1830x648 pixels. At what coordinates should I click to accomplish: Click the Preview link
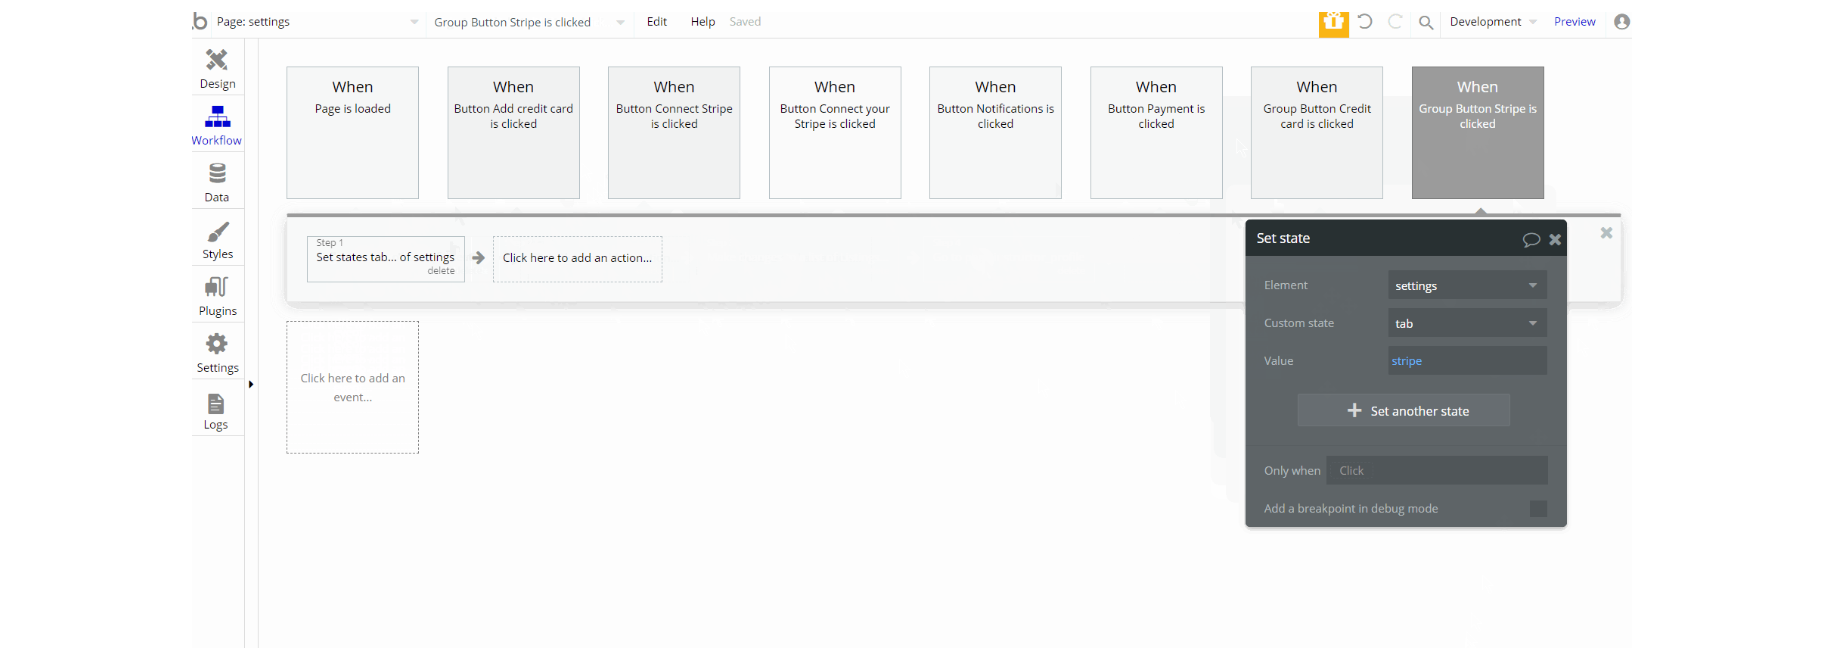[1575, 22]
